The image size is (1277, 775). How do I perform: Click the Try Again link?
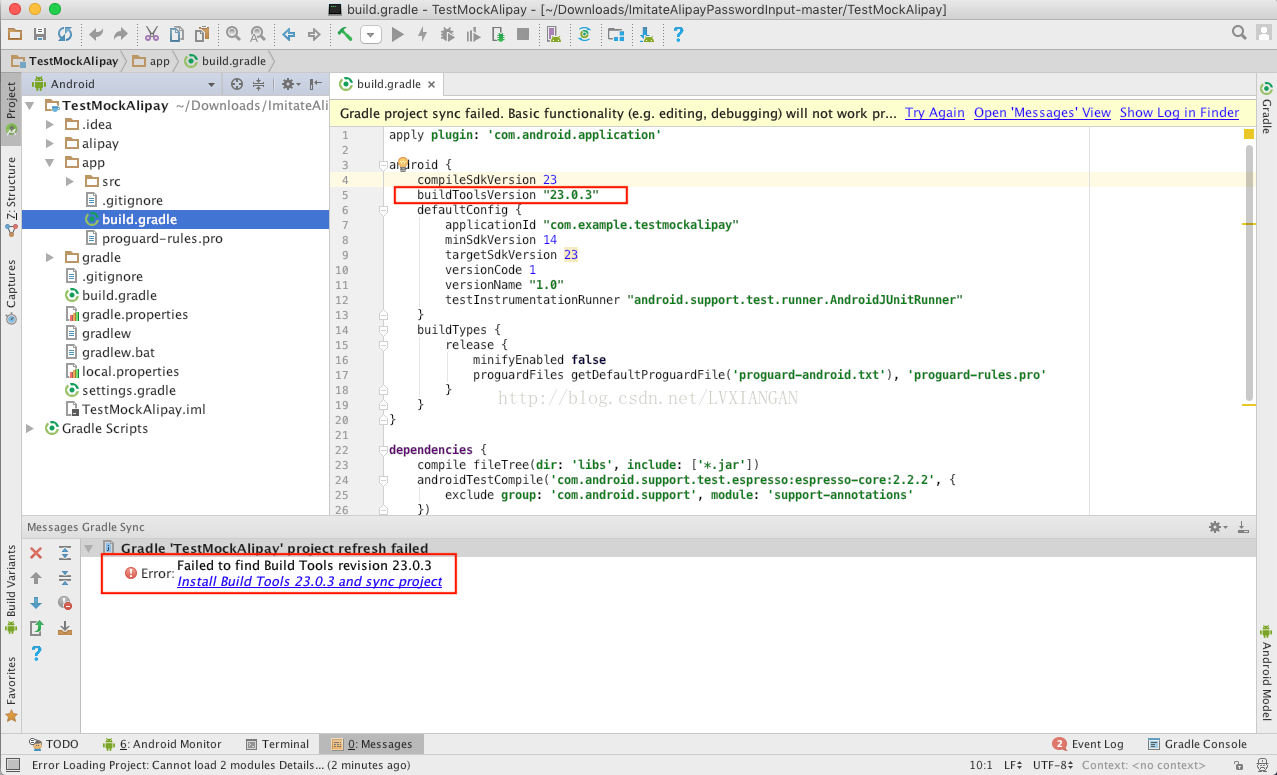pos(935,113)
